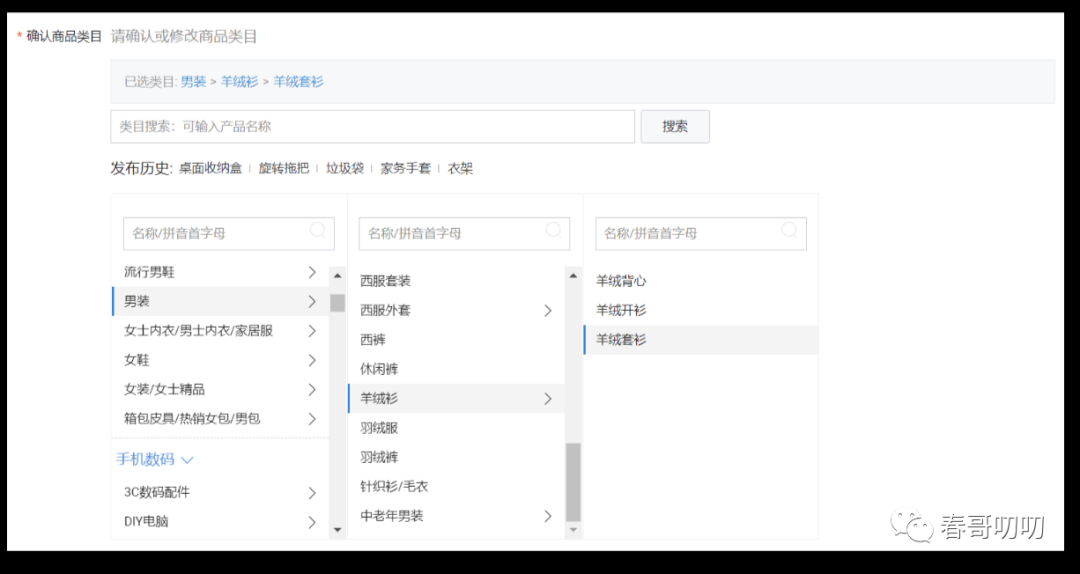This screenshot has height=574, width=1080.
Task: Expand the 箱包皮具/热销女包/男包 chevron
Action: pyautogui.click(x=312, y=418)
